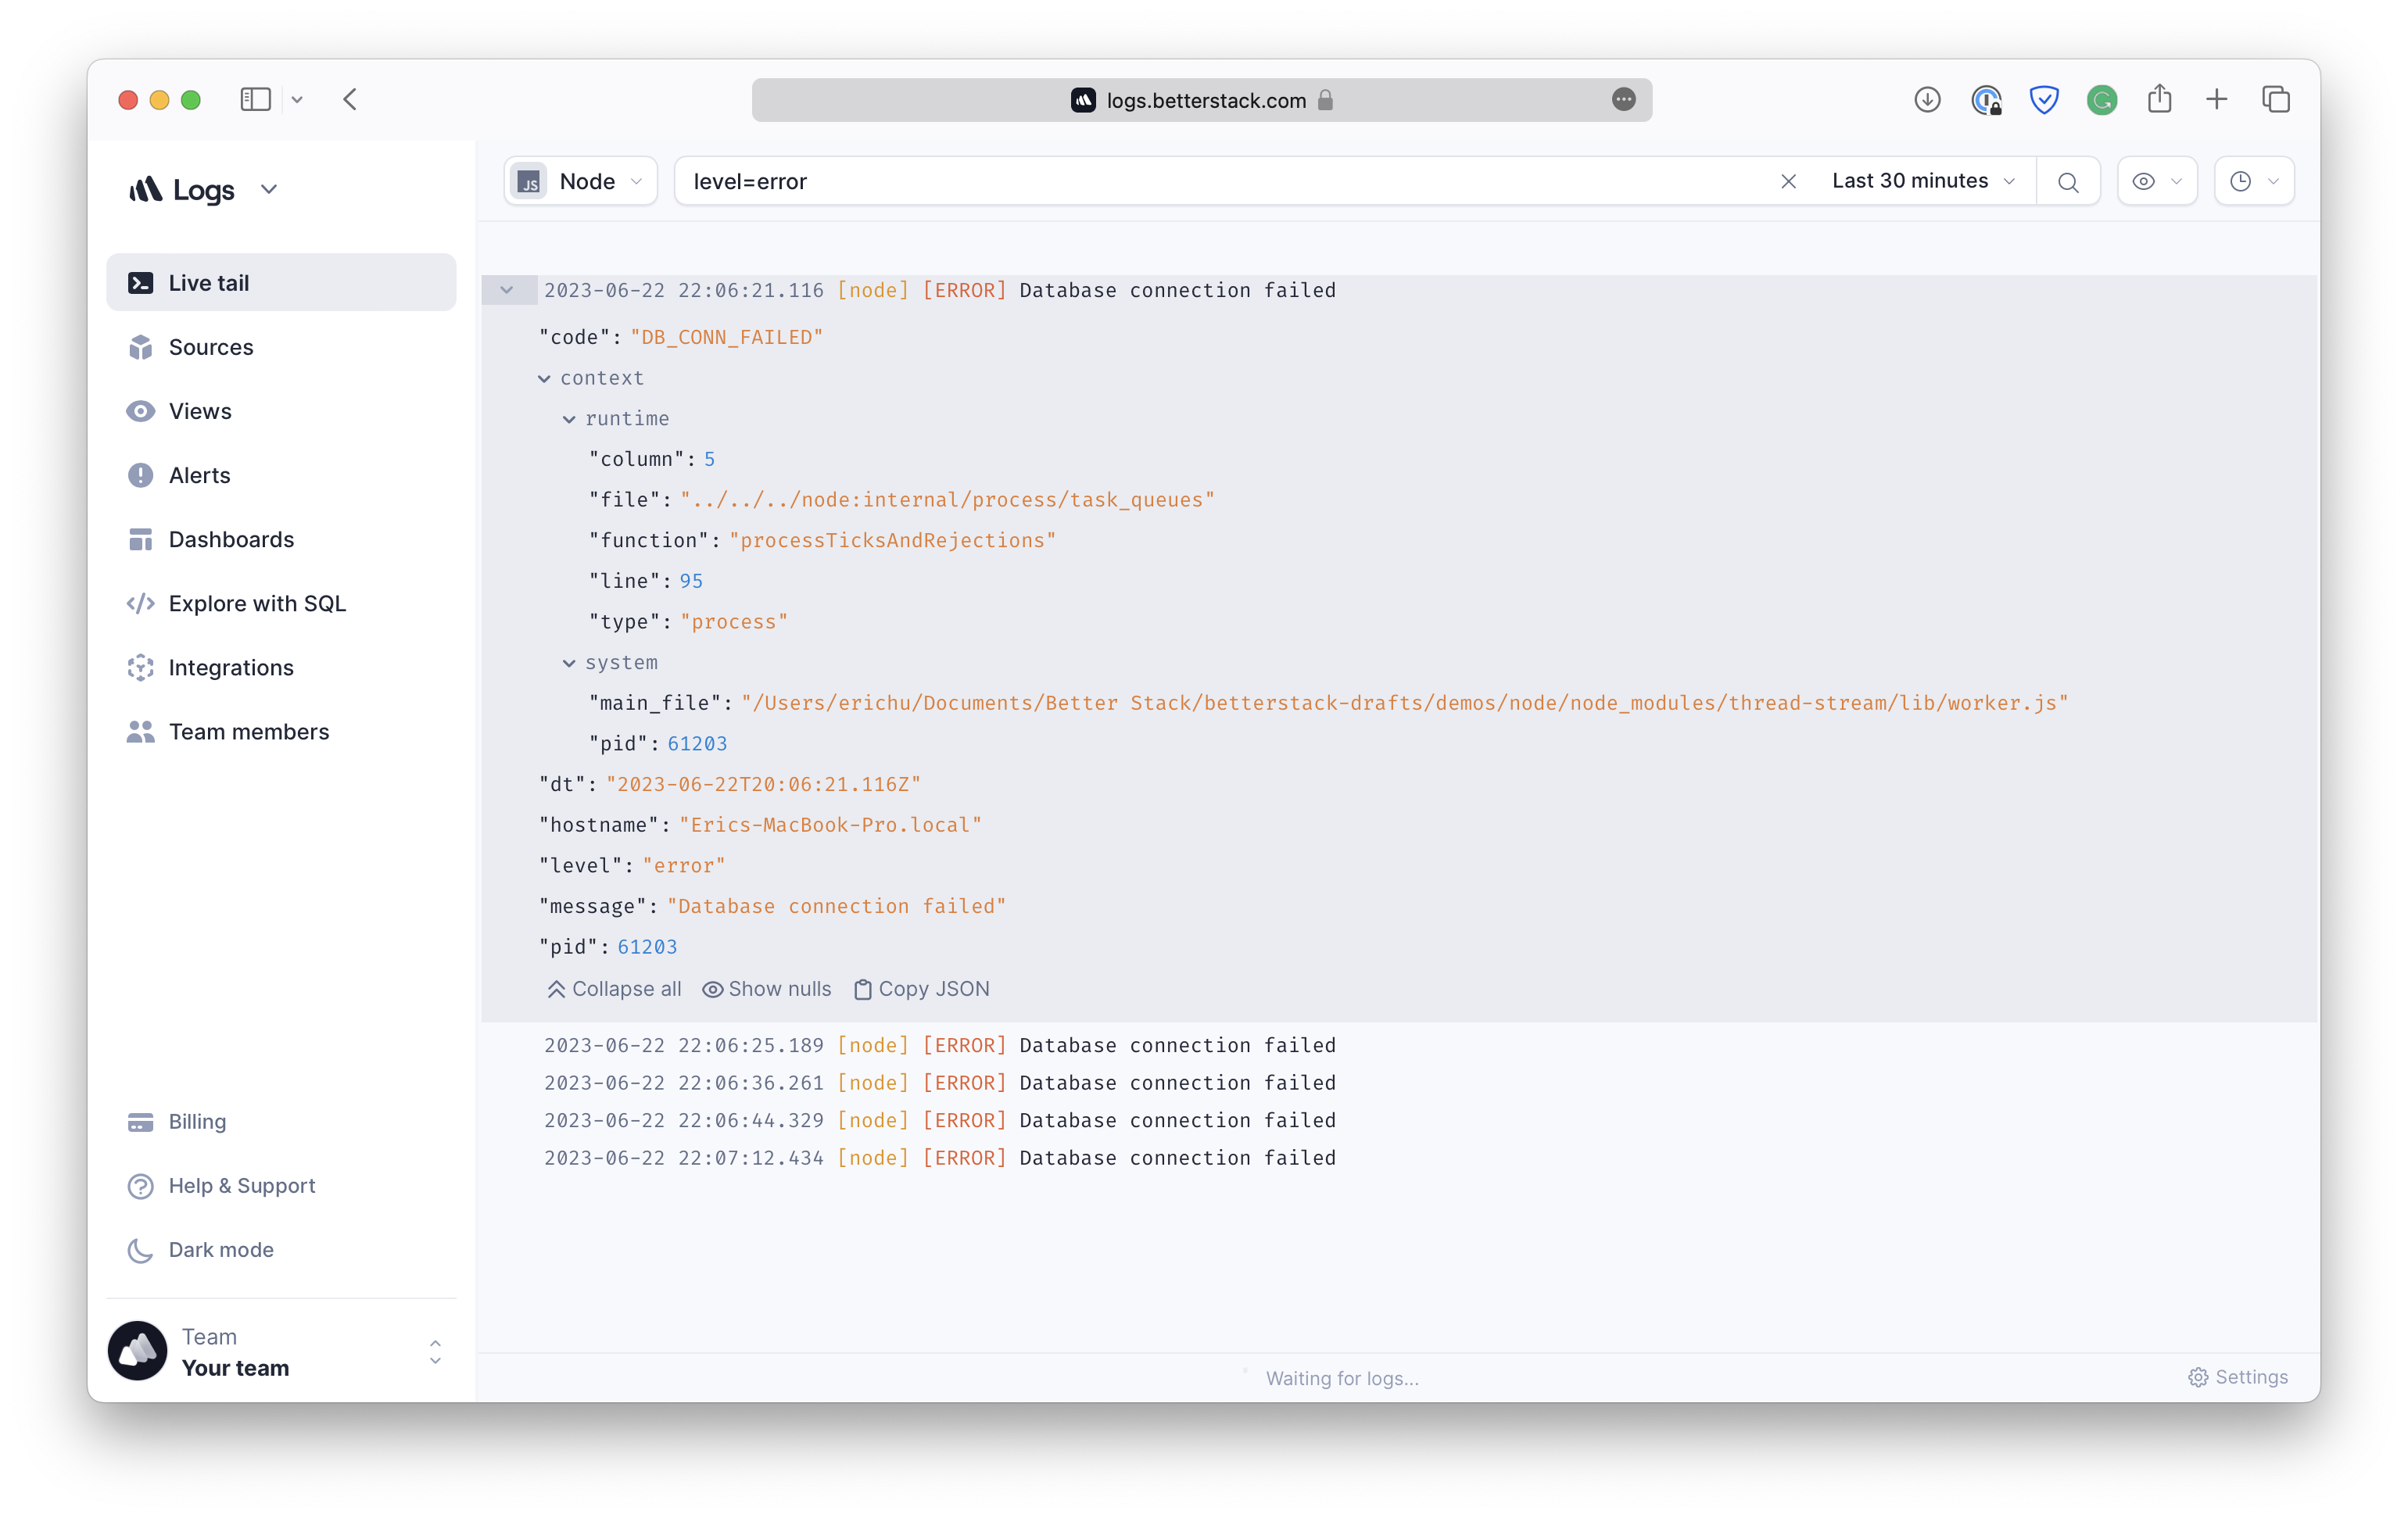The image size is (2408, 1518).
Task: Select the Live tail sidebar icon
Action: tap(142, 282)
